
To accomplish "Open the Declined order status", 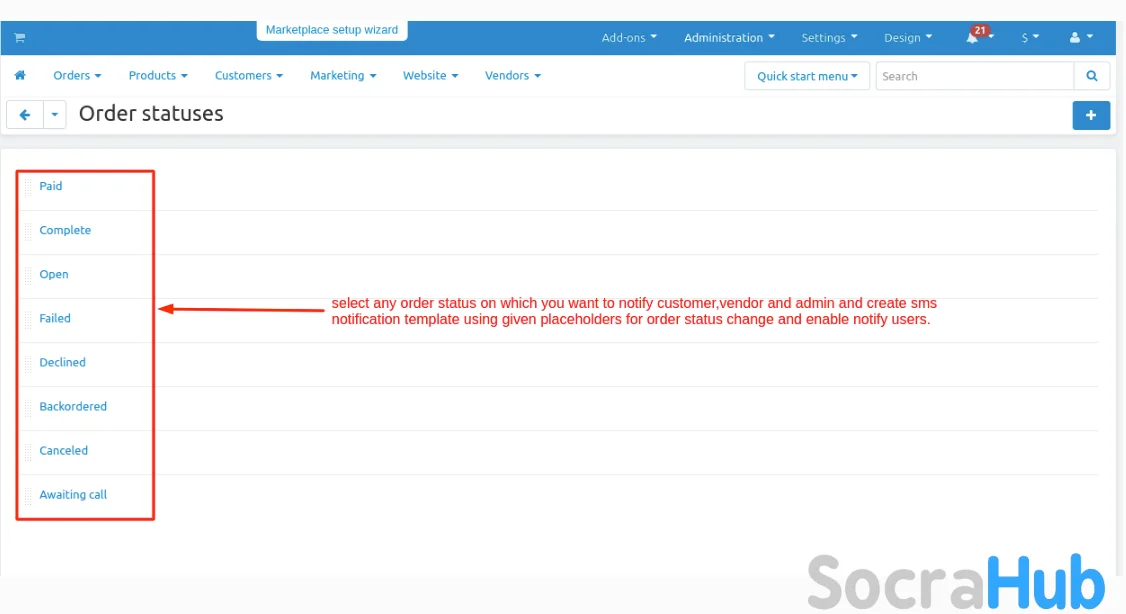I will [x=62, y=362].
